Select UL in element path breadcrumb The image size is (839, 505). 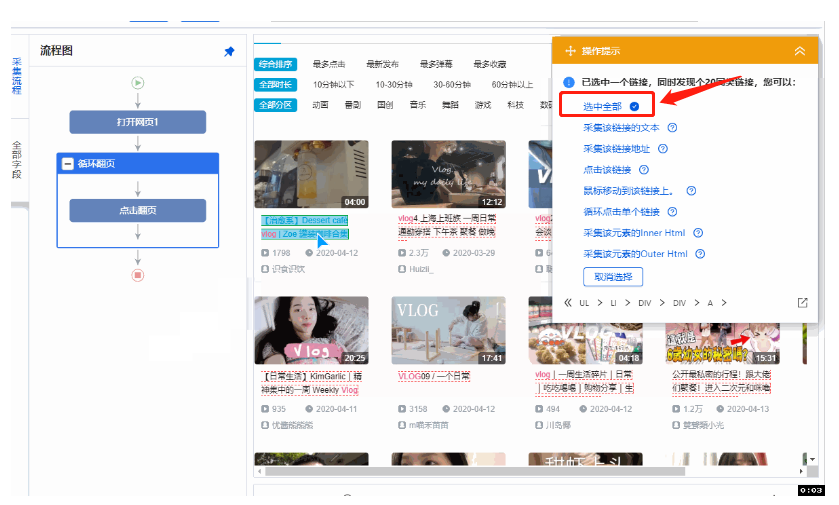584,303
